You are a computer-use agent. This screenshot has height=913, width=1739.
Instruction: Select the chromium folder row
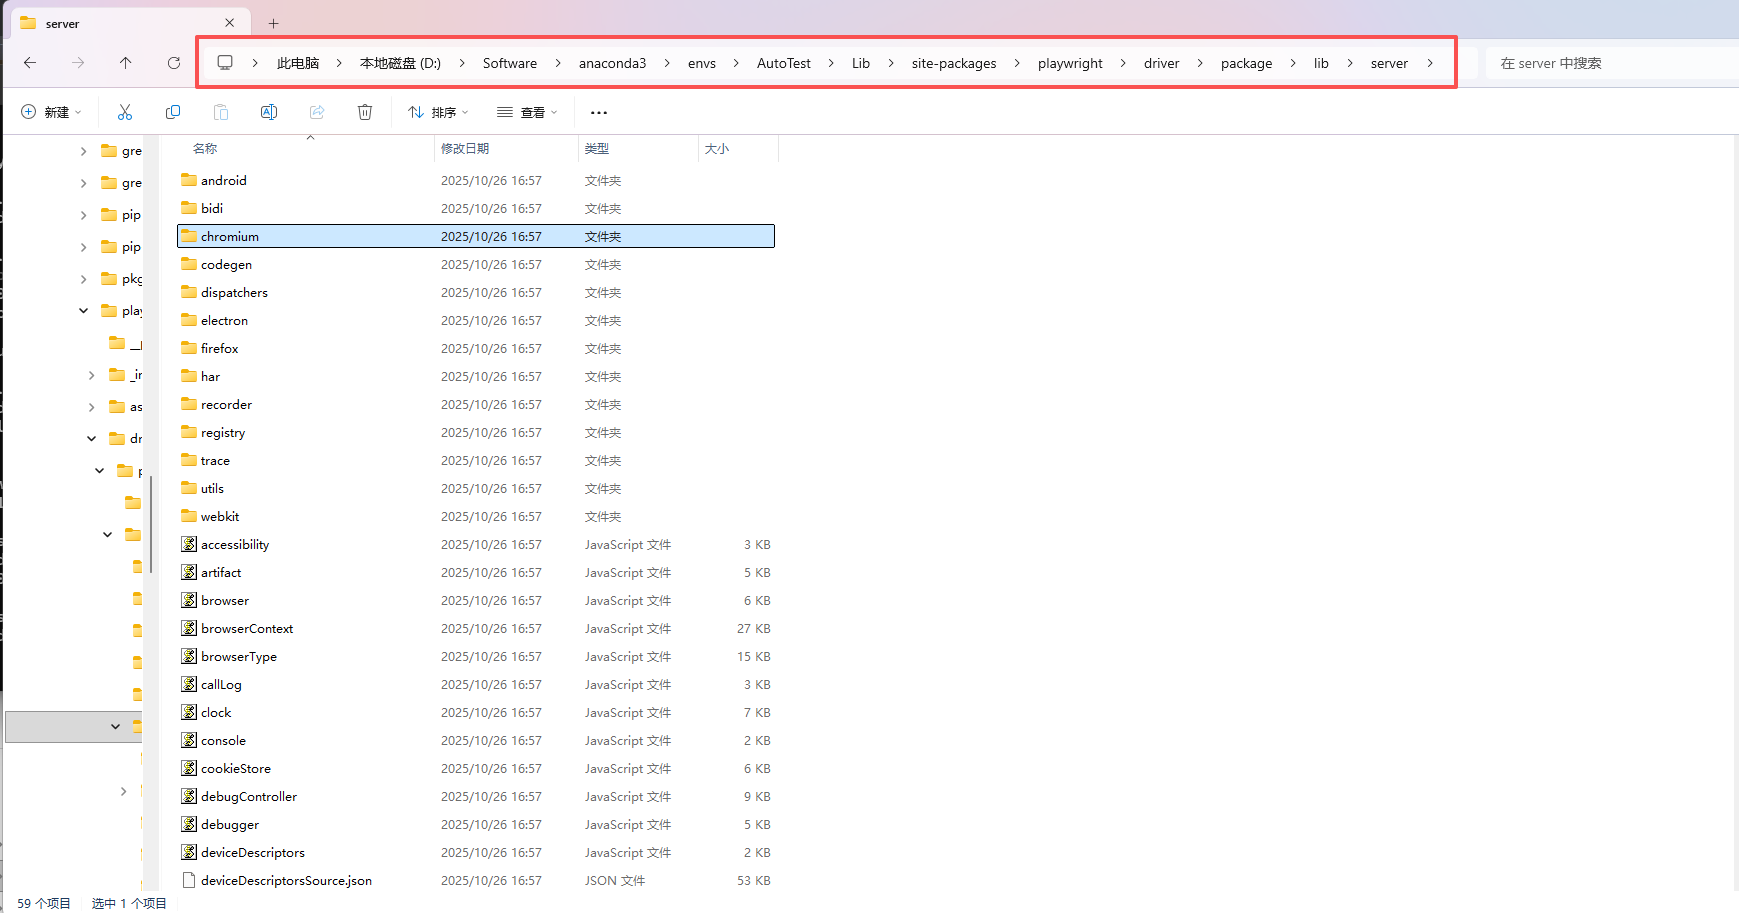(476, 236)
